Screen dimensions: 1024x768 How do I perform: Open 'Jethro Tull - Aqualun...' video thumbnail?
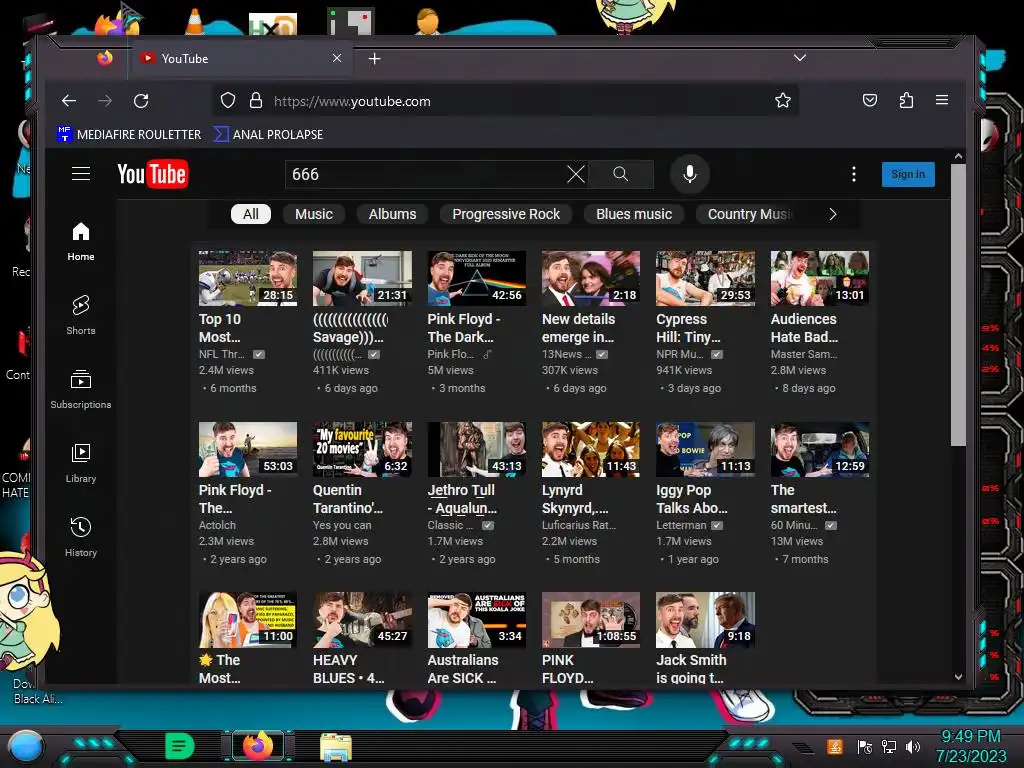point(477,449)
